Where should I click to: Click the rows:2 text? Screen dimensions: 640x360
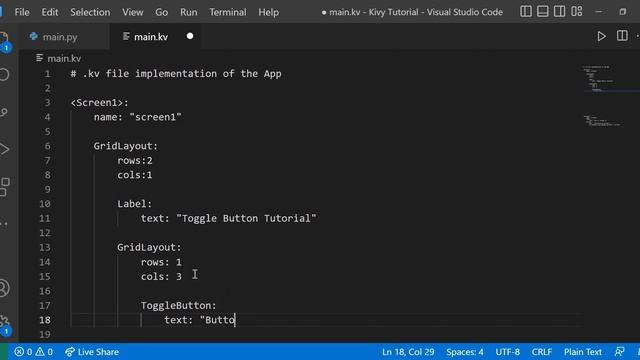point(135,161)
